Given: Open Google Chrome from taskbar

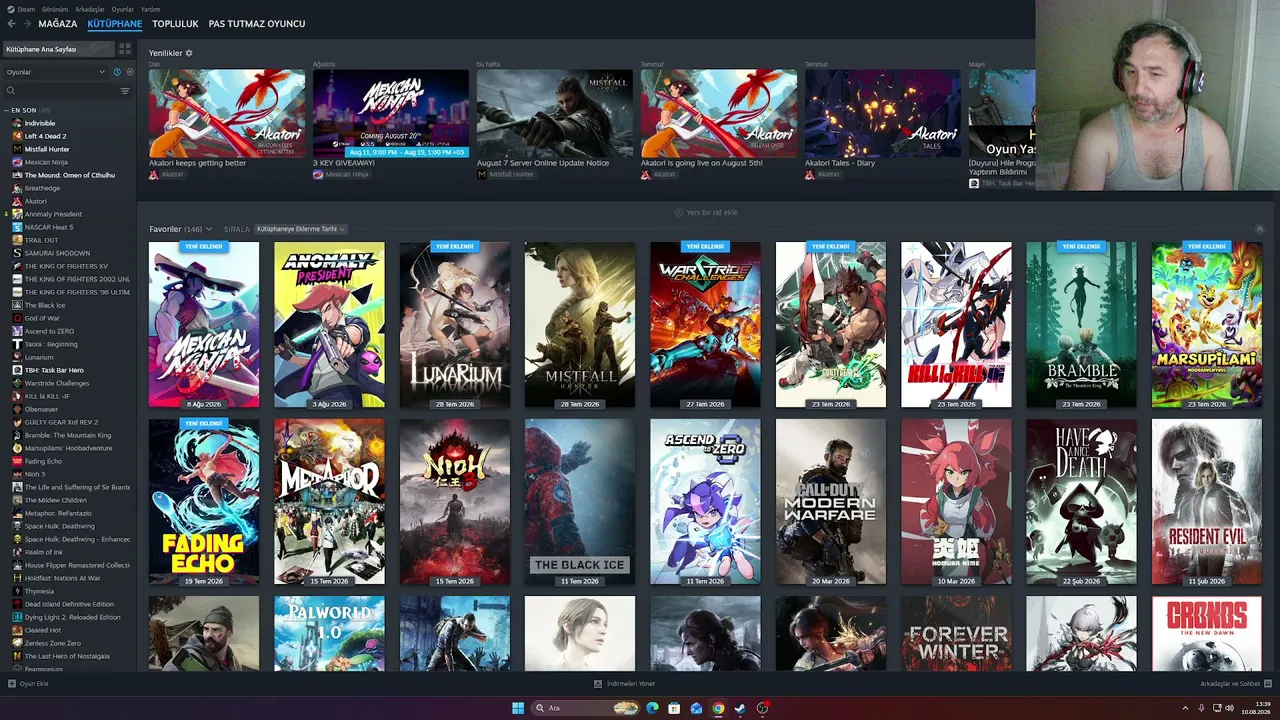Looking at the screenshot, I should pos(718,708).
